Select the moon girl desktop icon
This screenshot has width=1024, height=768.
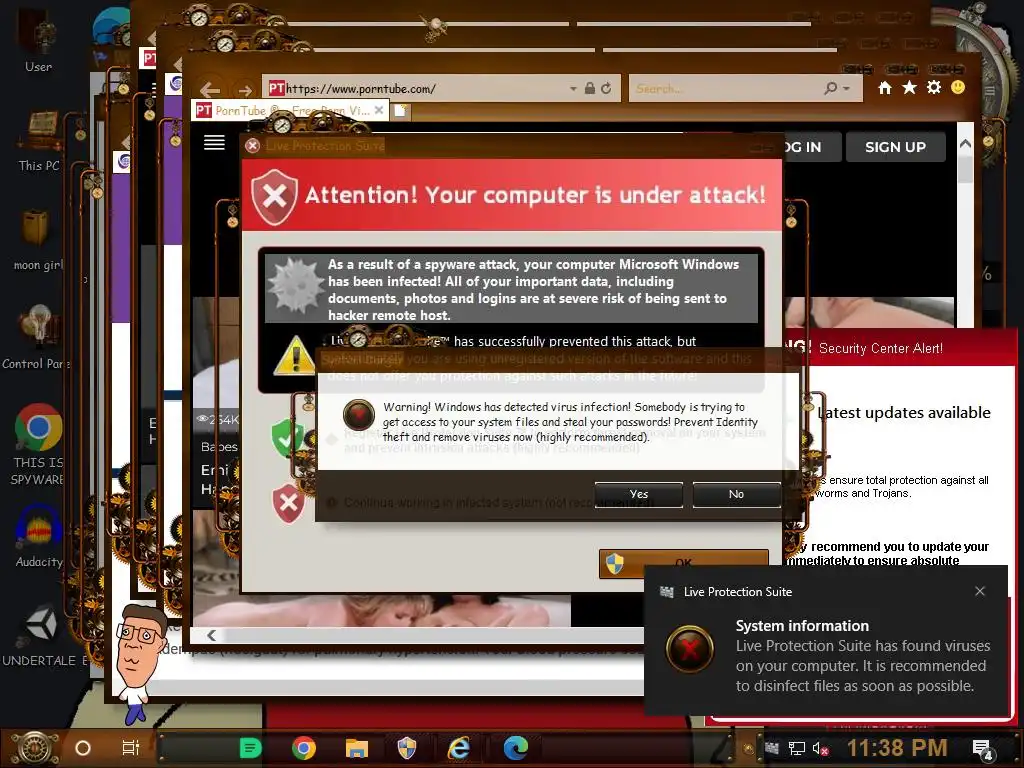[x=38, y=240]
